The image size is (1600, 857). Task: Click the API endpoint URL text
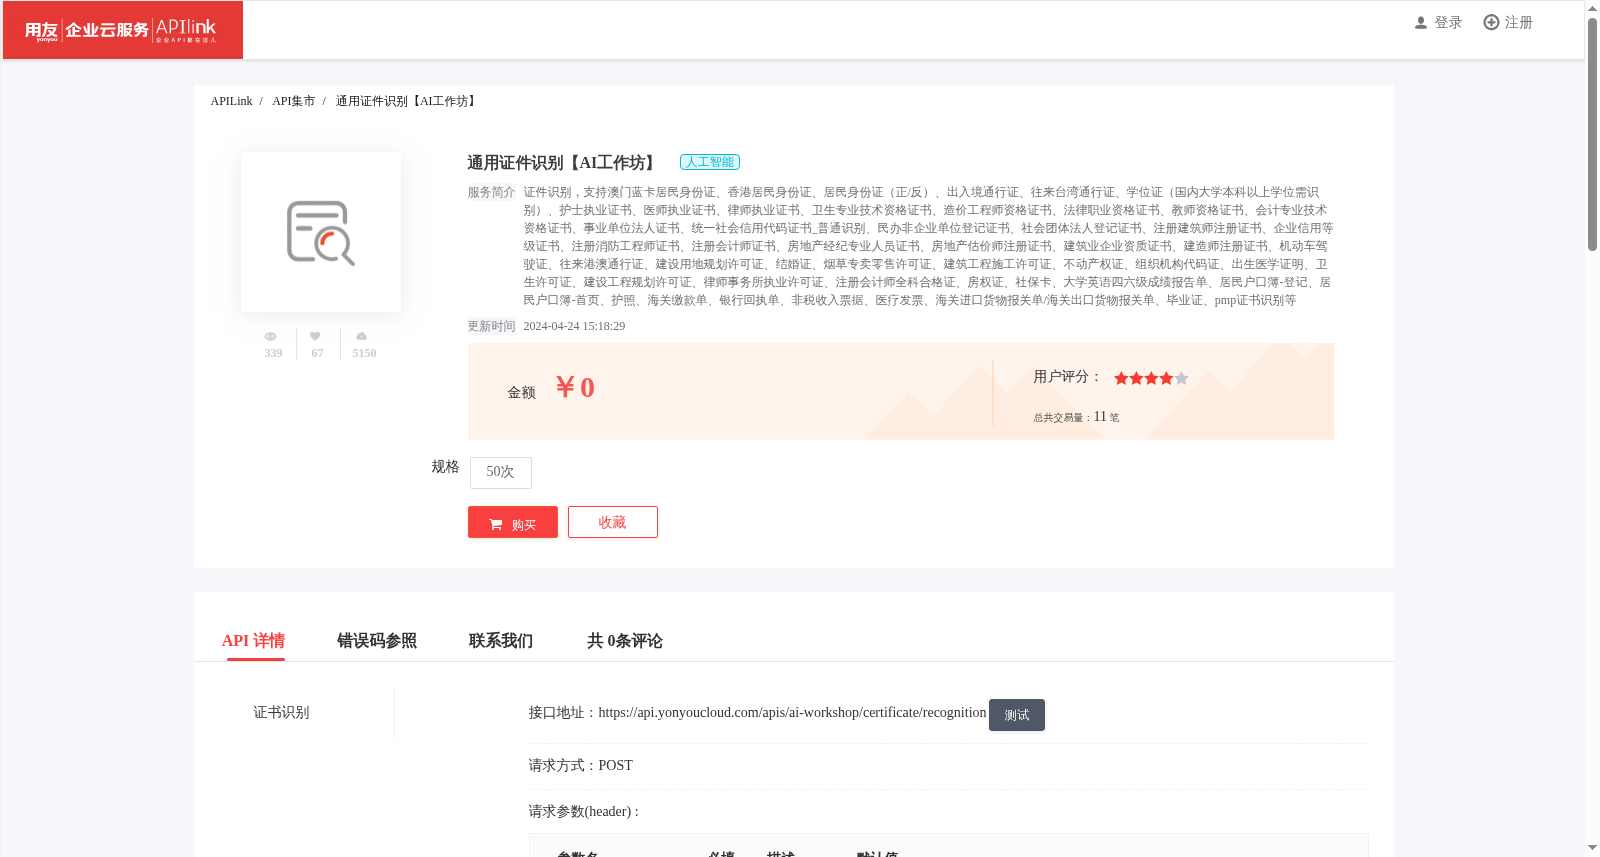coord(792,713)
